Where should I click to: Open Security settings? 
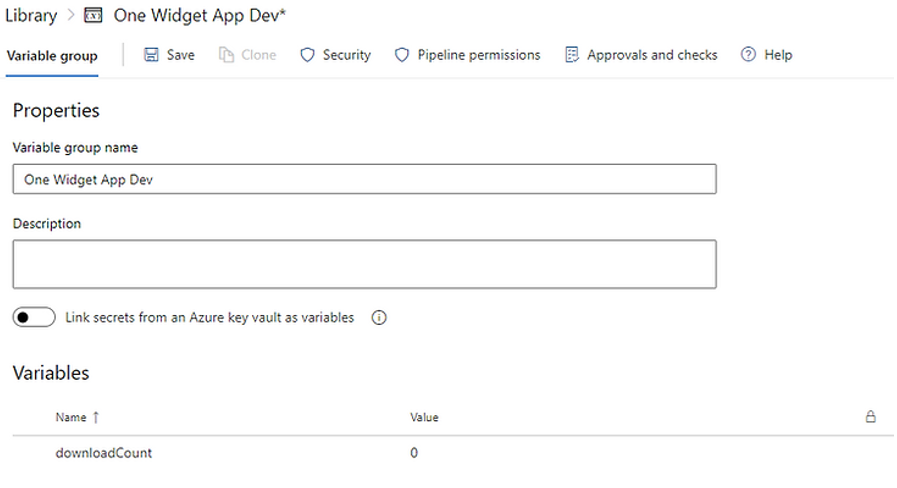336,55
